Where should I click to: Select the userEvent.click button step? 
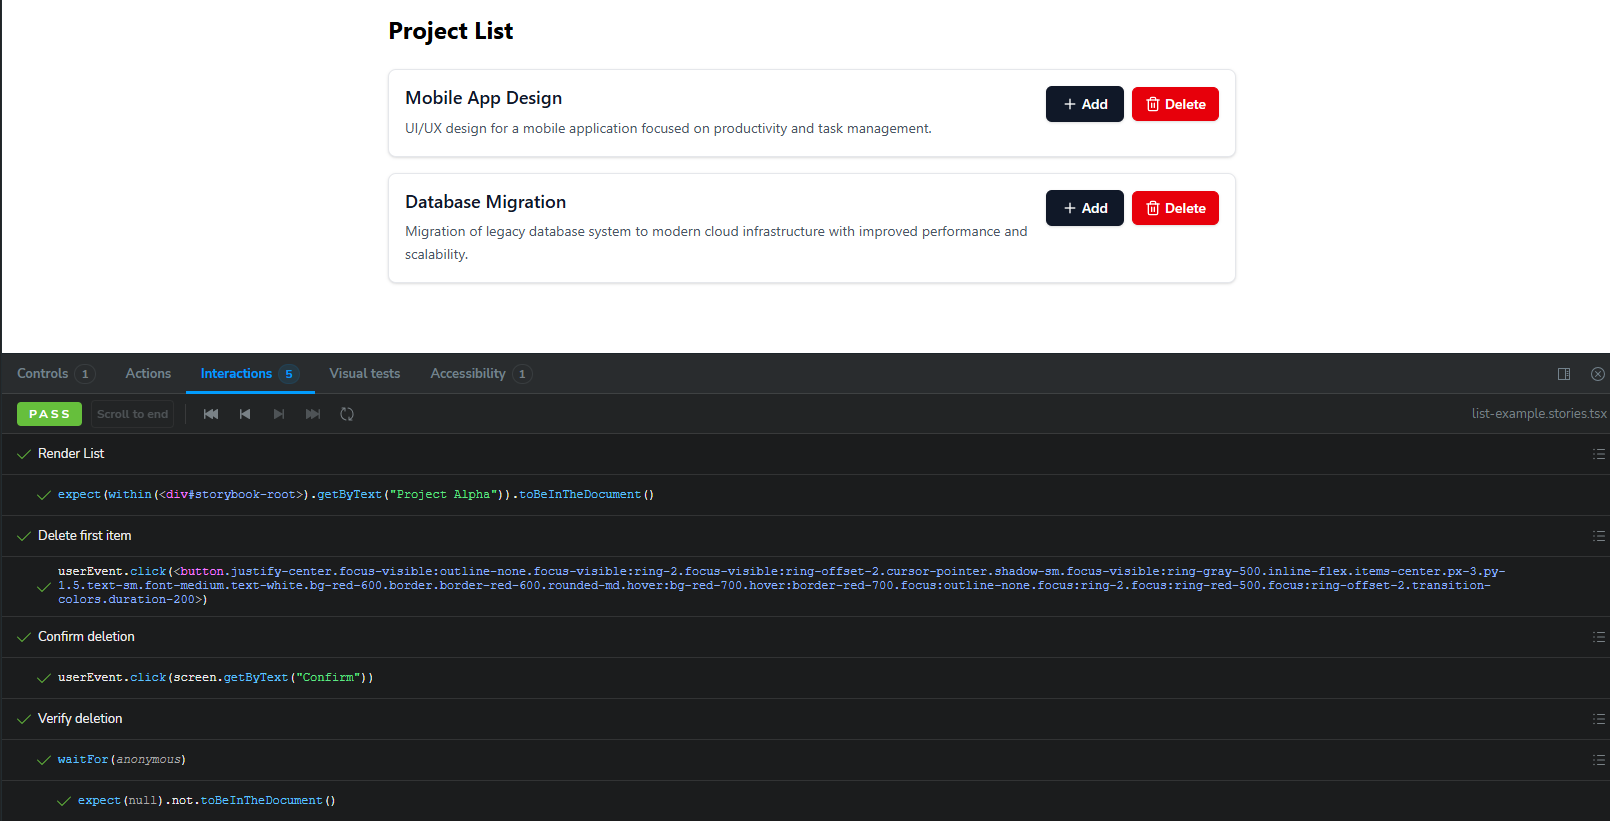click(805, 586)
